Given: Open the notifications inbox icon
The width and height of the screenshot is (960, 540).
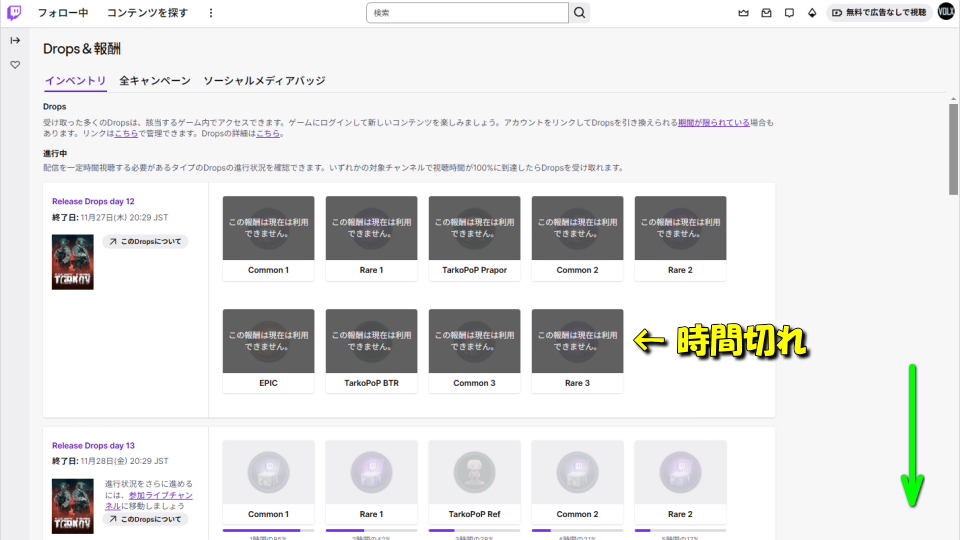Looking at the screenshot, I should (767, 13).
